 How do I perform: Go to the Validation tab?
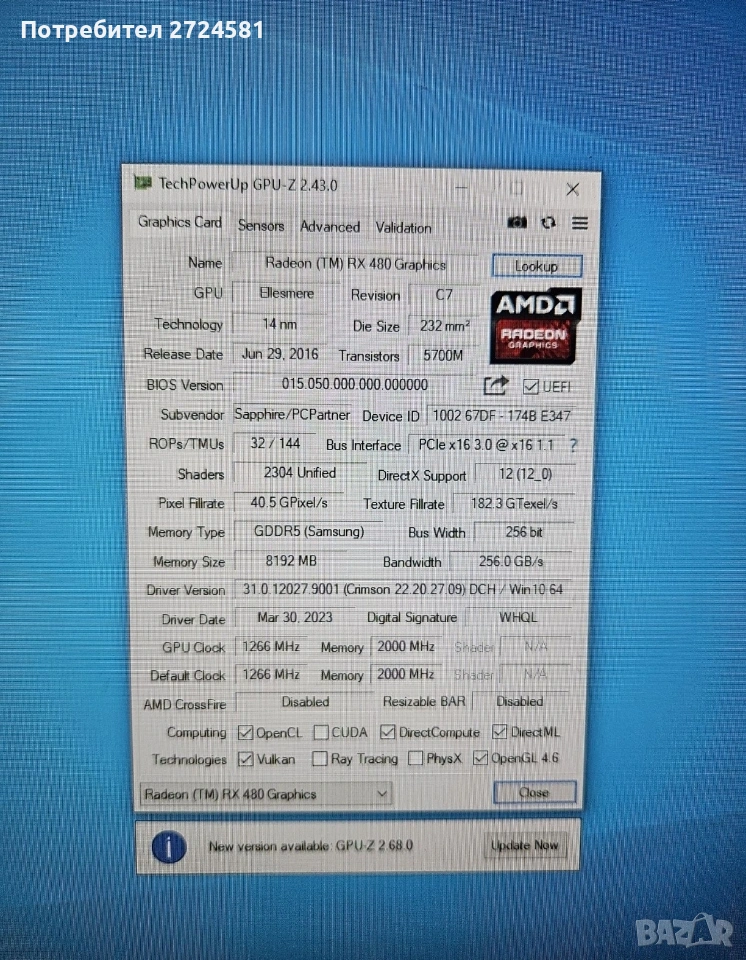(x=403, y=227)
